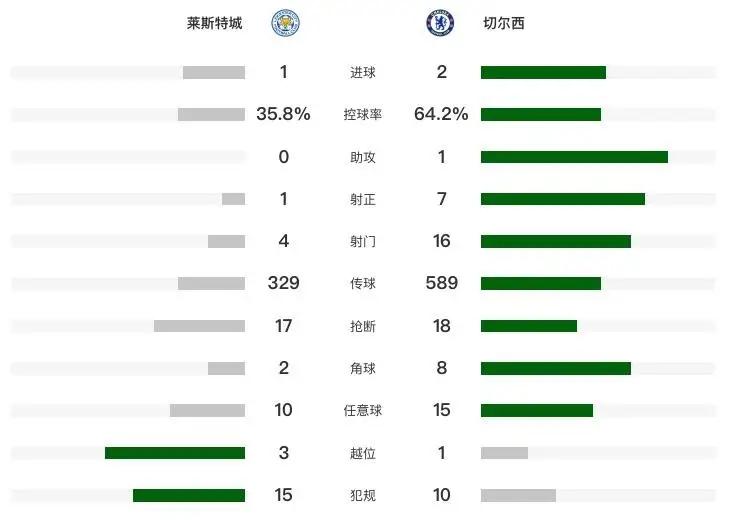The width and height of the screenshot is (753, 520).
Task: Click Leicester's grey 抢断 bar
Action: pyautogui.click(x=199, y=326)
